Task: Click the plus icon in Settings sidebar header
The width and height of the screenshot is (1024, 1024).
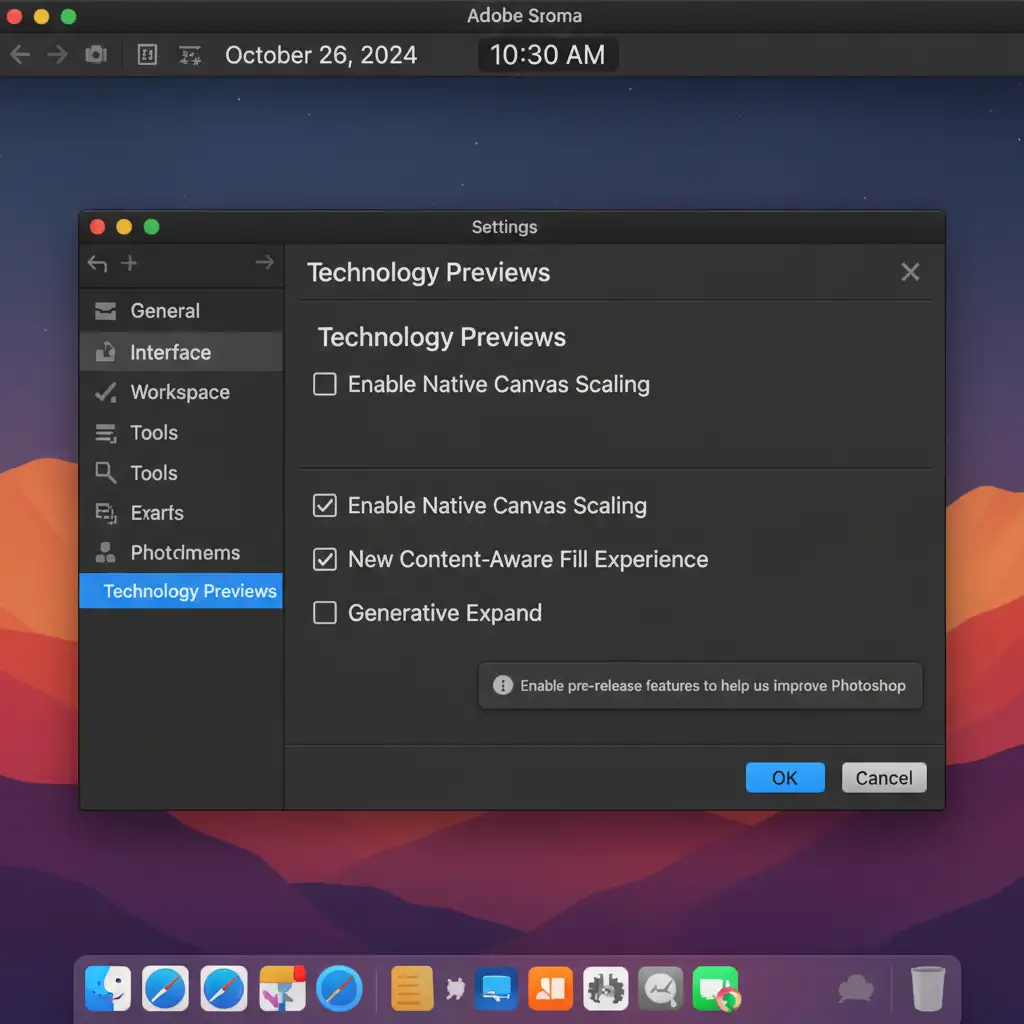Action: coord(129,263)
